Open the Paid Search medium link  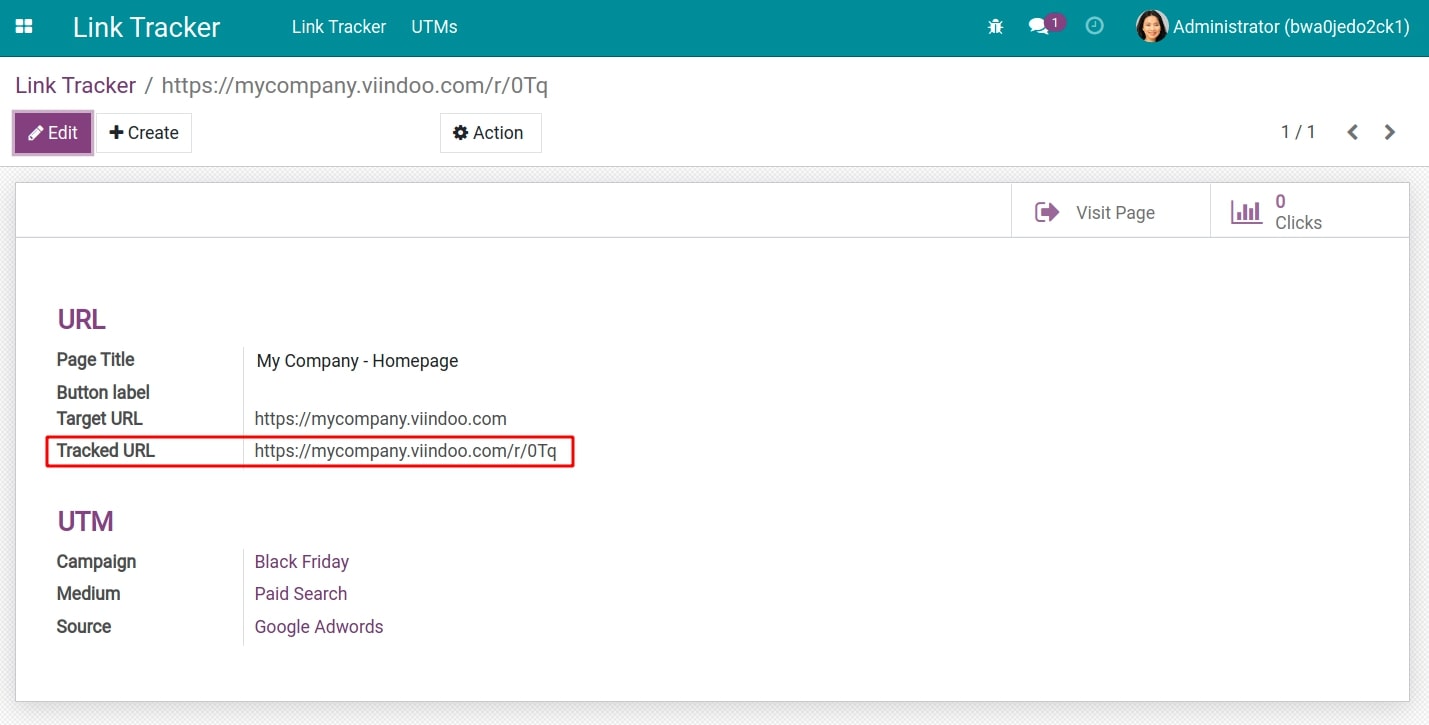pyautogui.click(x=300, y=594)
